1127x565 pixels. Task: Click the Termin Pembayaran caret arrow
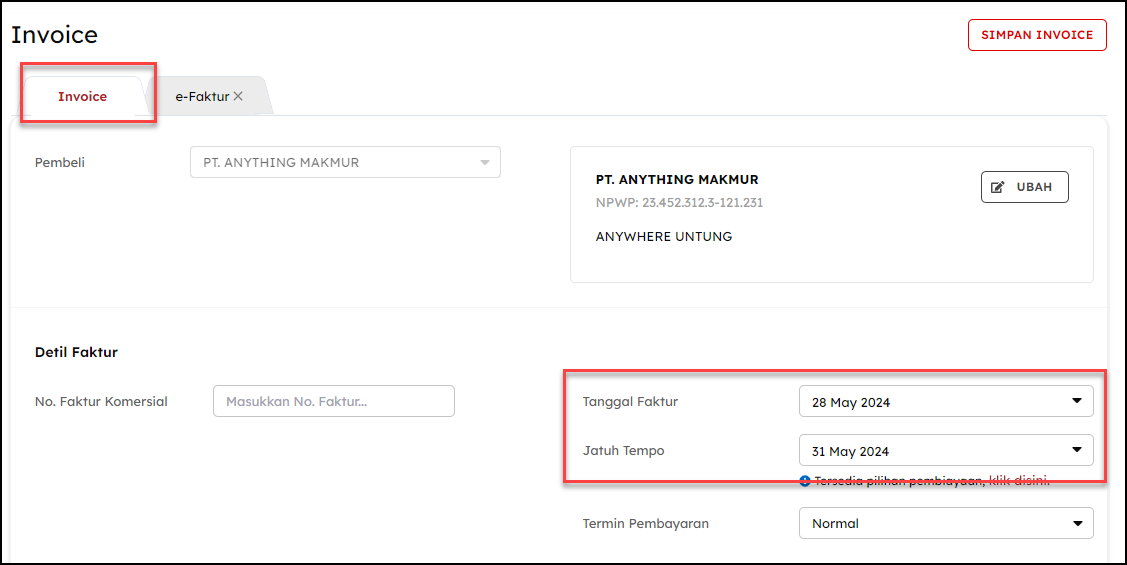pos(1077,523)
